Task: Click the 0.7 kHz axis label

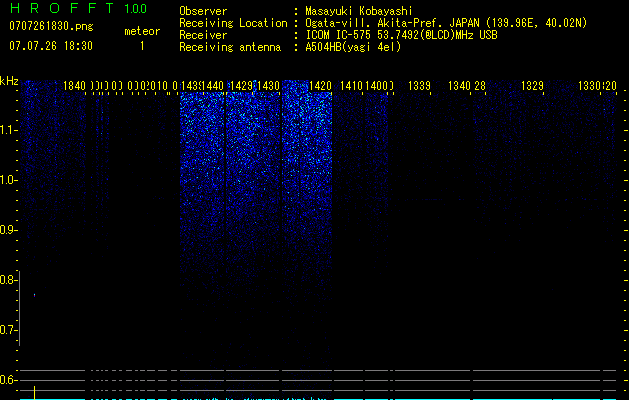Action: (x=8, y=330)
